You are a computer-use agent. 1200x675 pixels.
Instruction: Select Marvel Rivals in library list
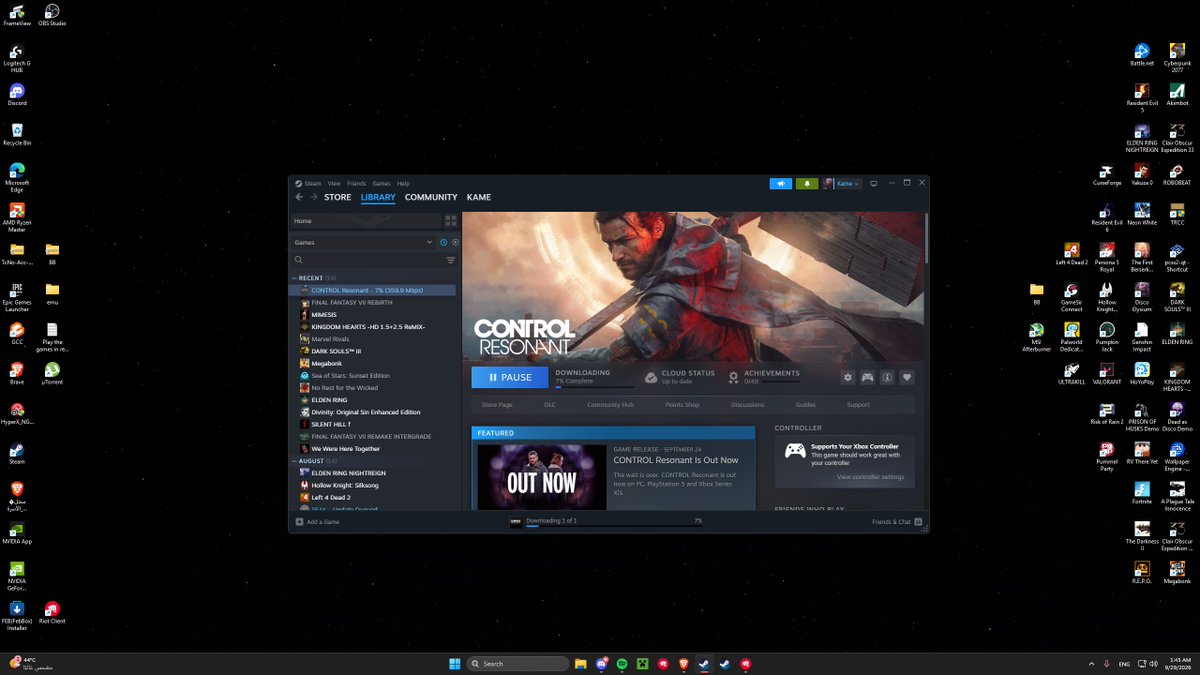[330, 339]
